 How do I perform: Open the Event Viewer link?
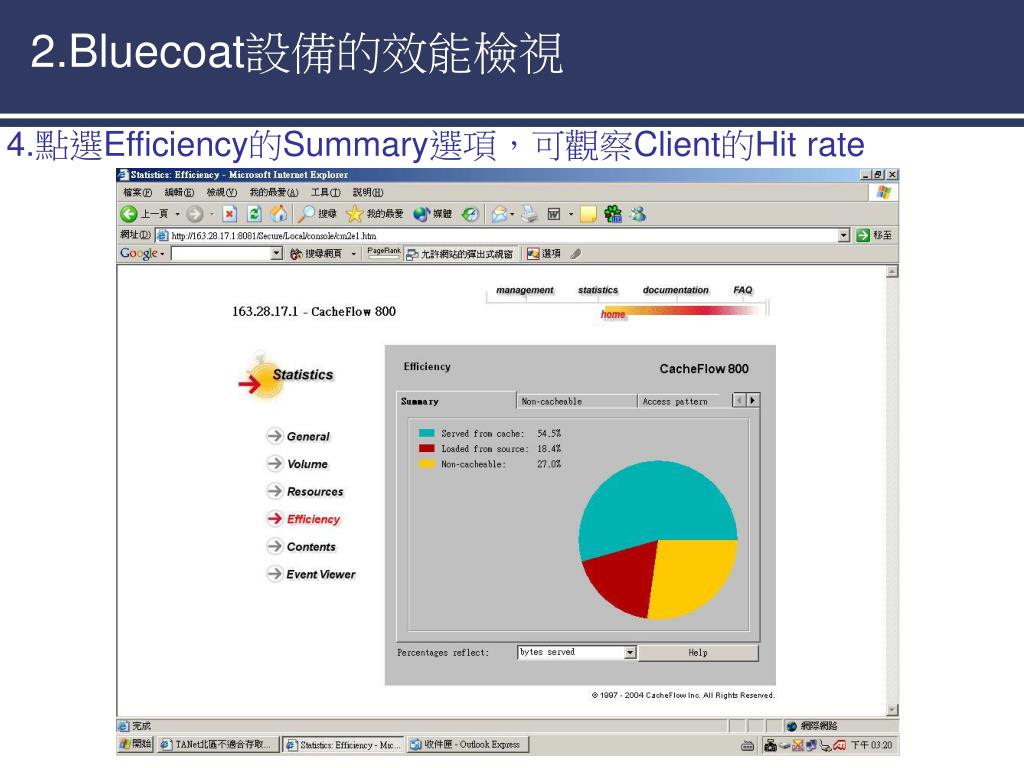311,574
